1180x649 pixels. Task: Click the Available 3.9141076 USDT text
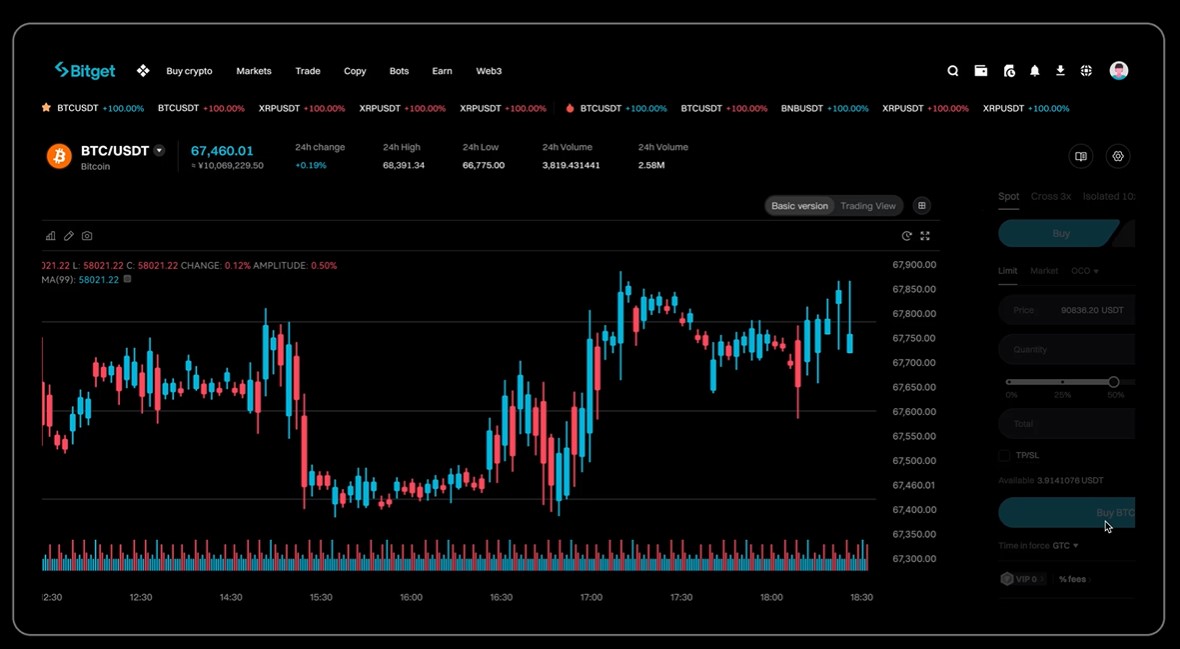pyautogui.click(x=1051, y=480)
